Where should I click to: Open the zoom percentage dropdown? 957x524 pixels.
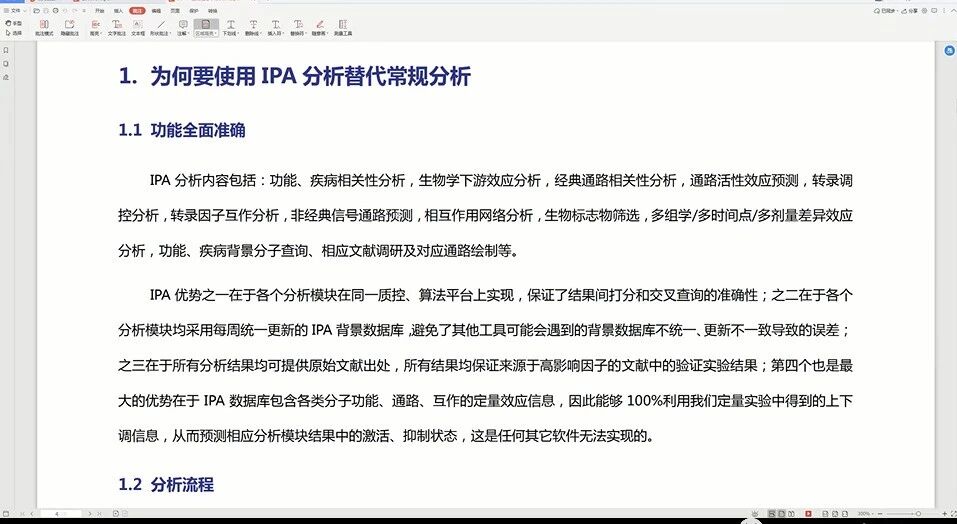coord(865,514)
